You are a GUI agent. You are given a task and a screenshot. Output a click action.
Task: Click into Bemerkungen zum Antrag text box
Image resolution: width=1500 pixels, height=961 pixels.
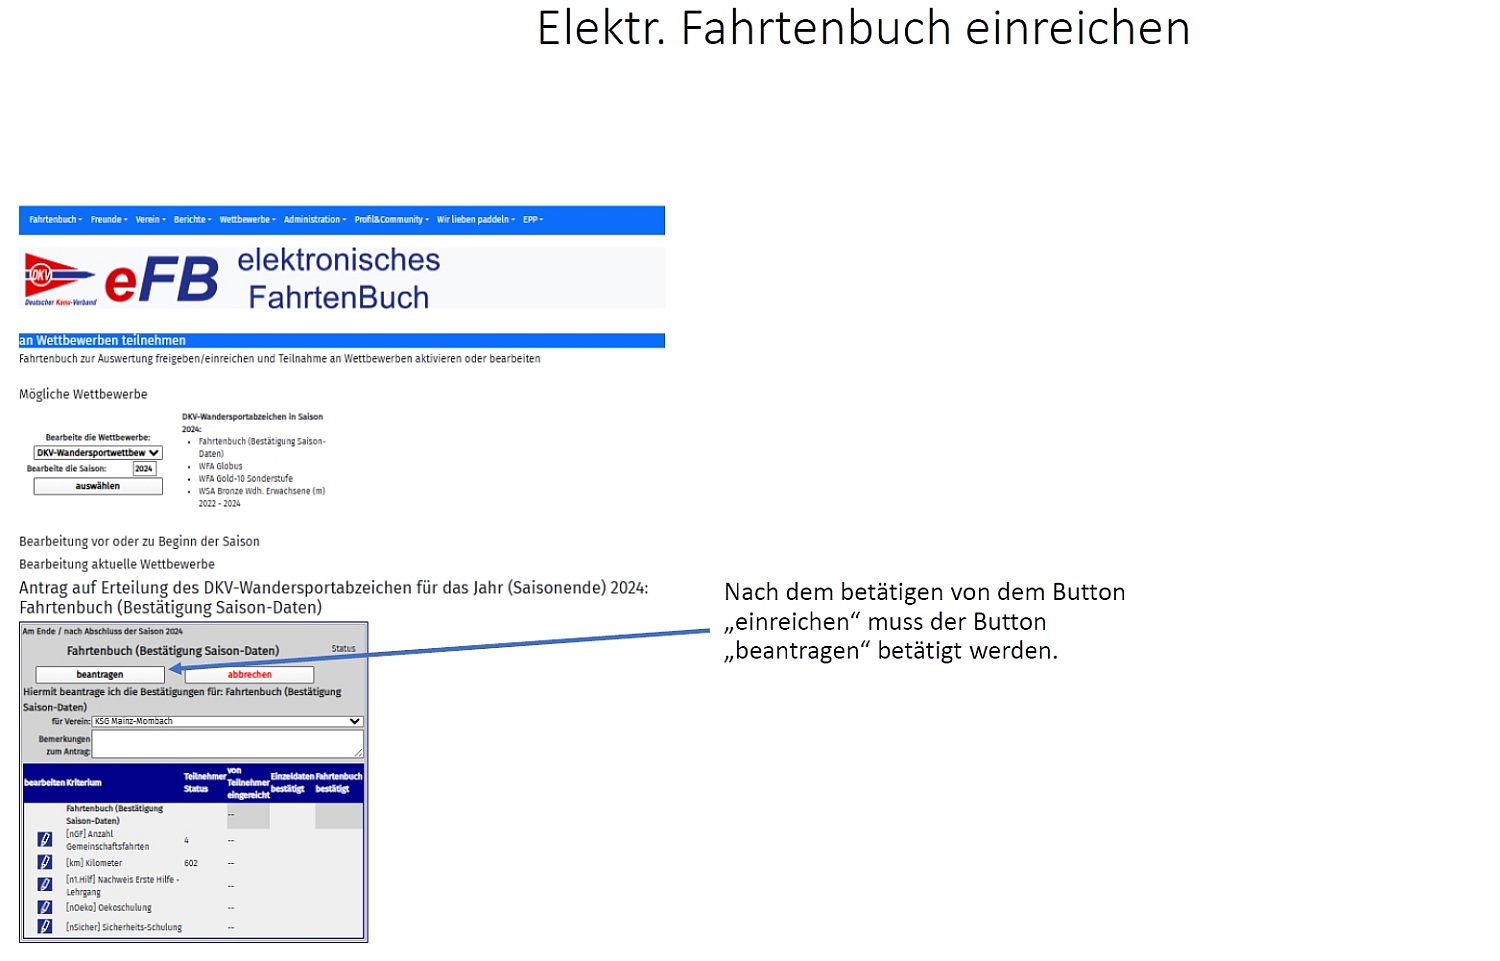227,744
